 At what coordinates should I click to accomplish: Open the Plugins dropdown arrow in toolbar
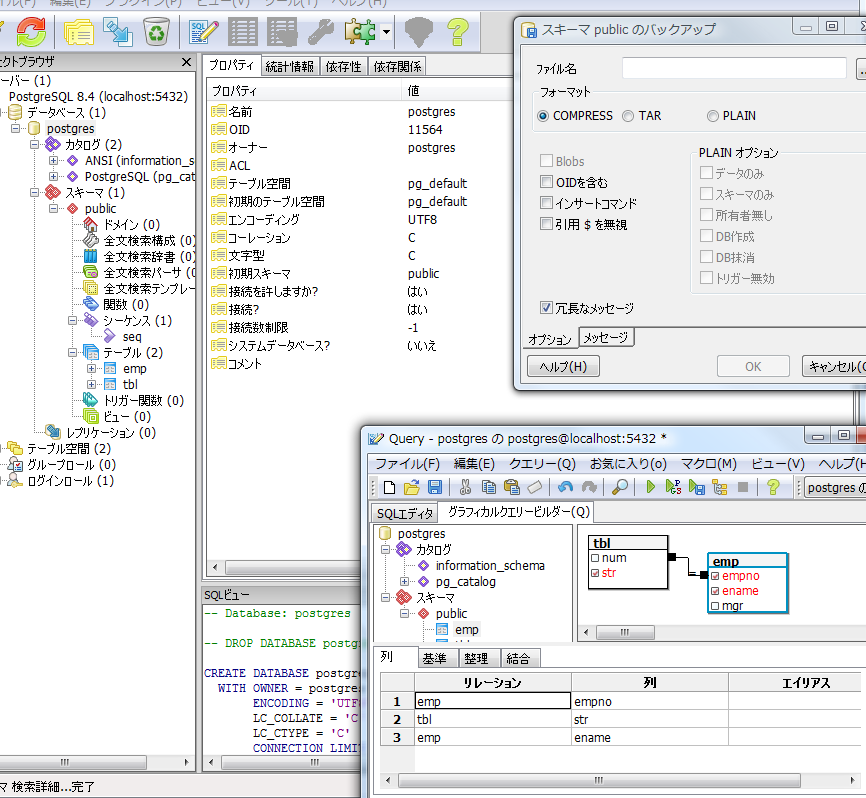click(x=386, y=33)
